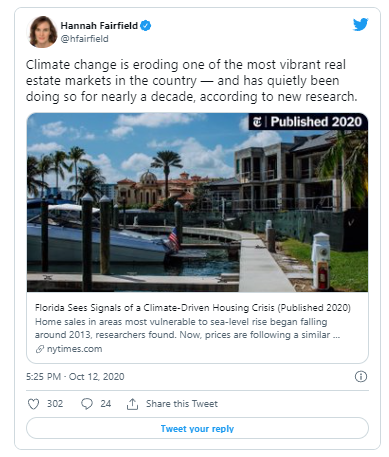Click the link chain icon beside nytimes.com

tap(40, 349)
